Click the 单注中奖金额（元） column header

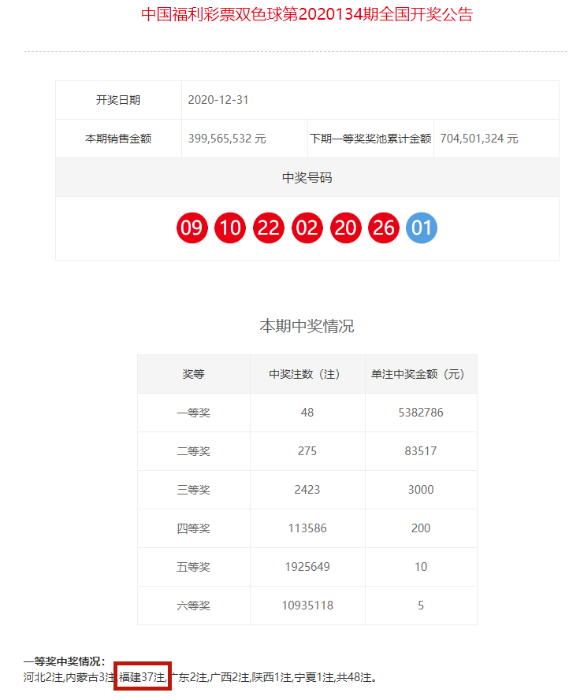[421, 374]
